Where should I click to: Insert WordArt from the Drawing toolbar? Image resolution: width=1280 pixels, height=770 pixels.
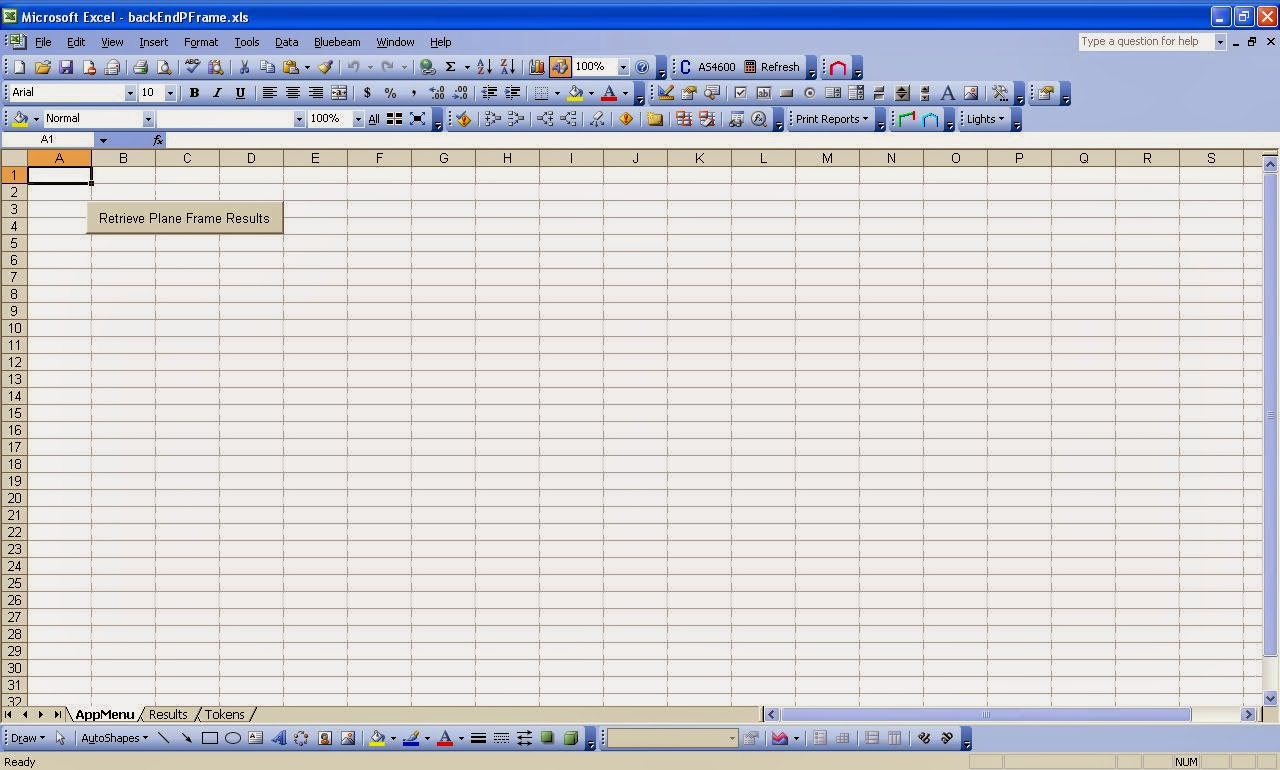pos(278,738)
